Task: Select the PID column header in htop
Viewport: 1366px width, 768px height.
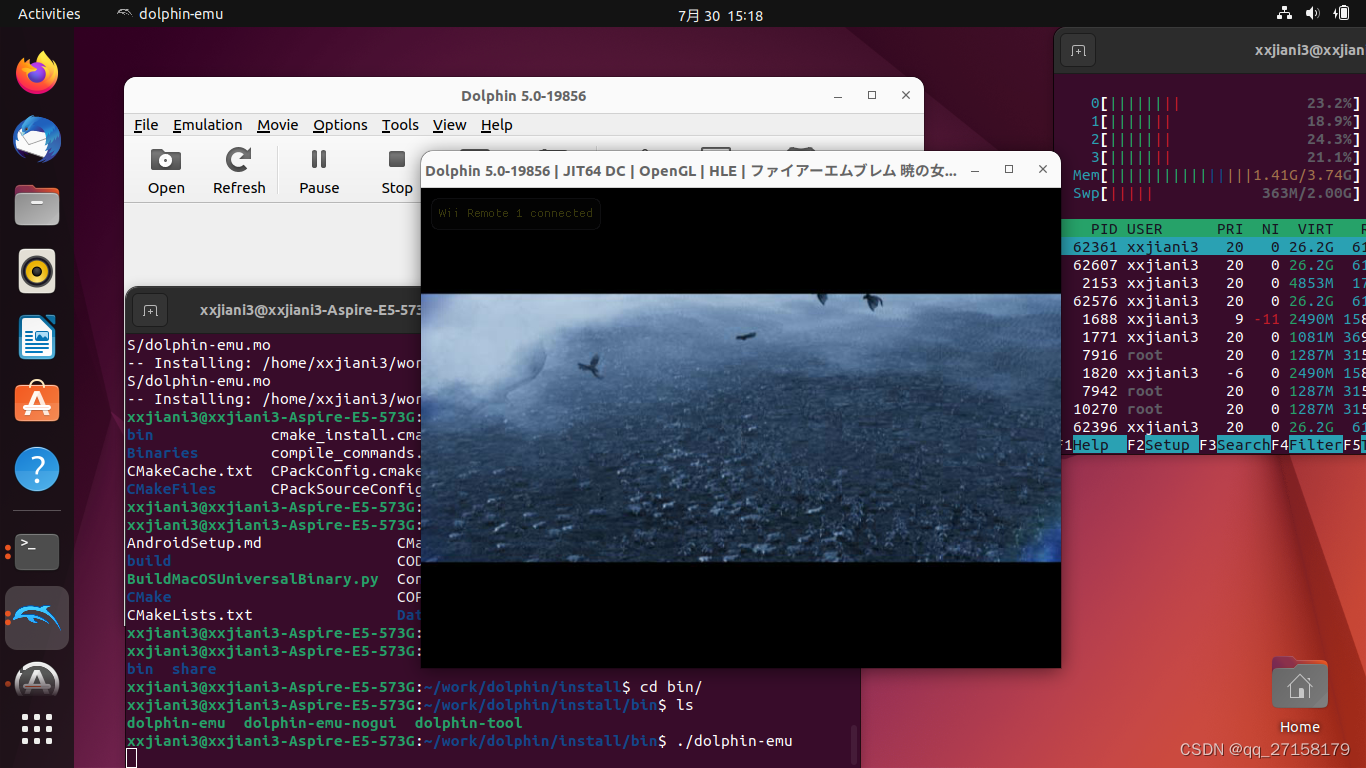Action: (x=1104, y=229)
